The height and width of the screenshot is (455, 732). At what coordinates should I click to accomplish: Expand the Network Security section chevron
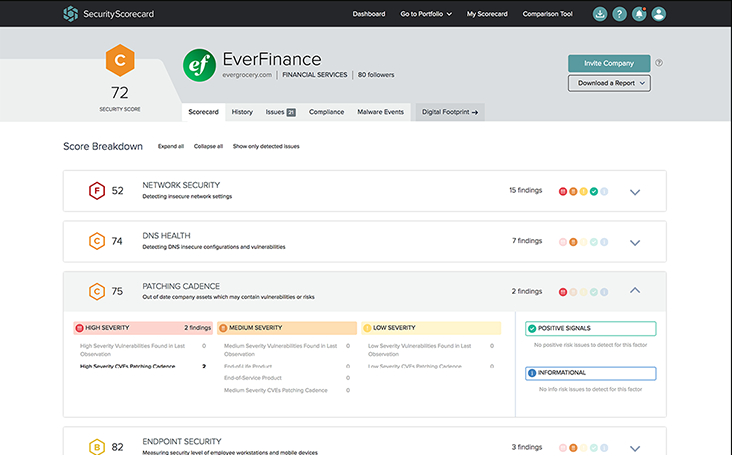[x=635, y=192]
